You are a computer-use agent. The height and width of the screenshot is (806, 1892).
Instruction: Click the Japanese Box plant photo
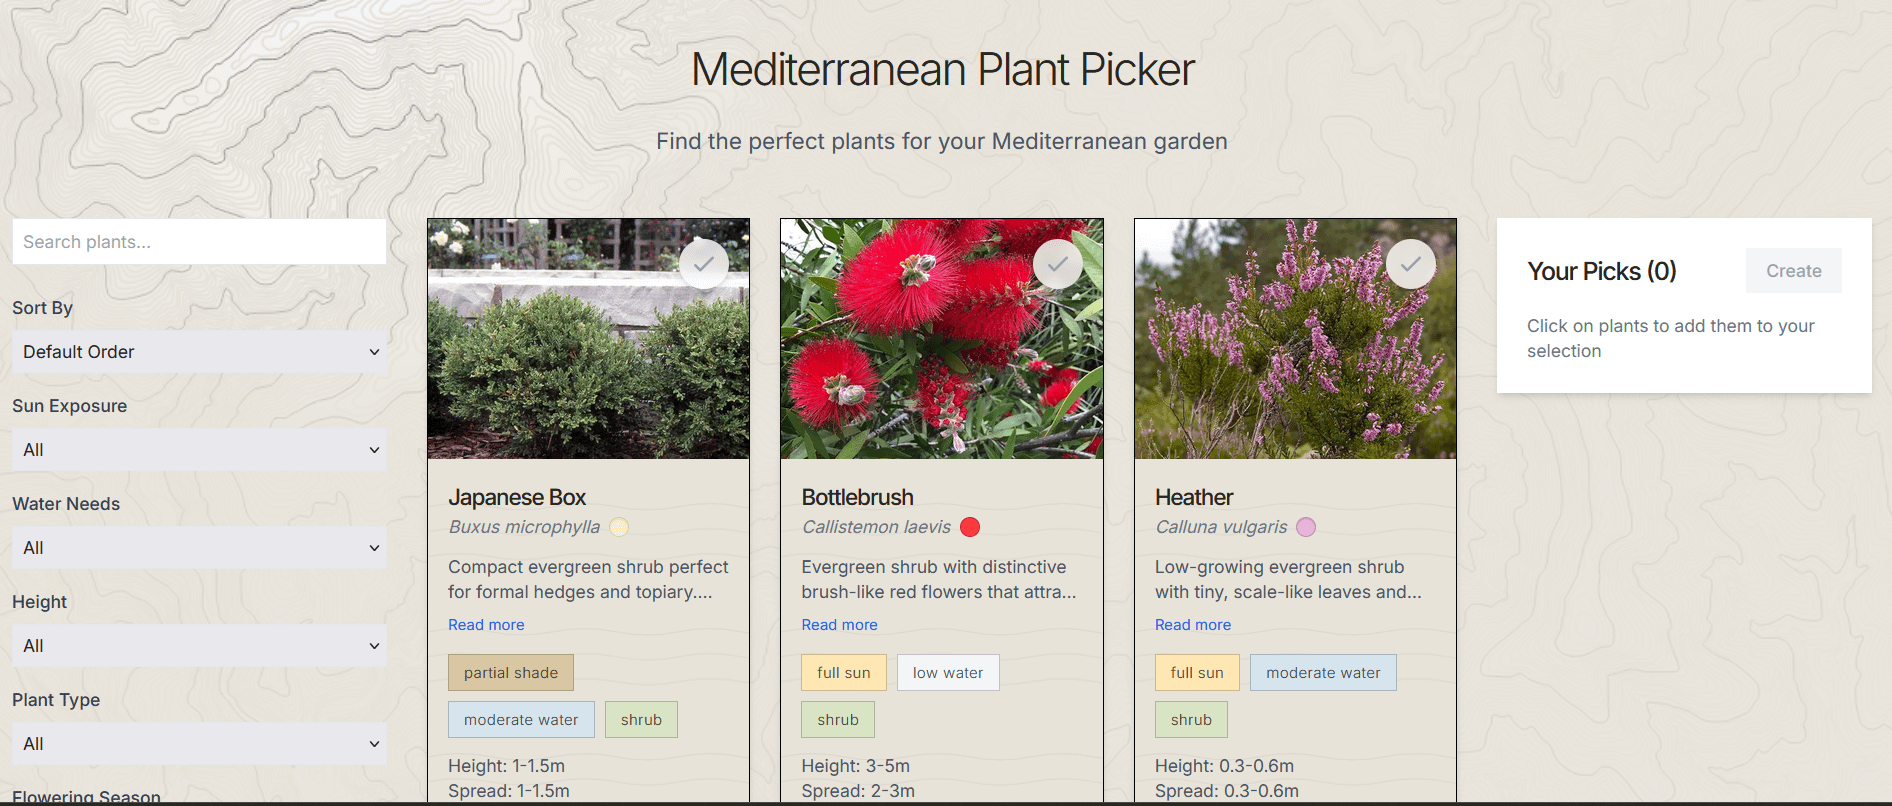click(588, 360)
